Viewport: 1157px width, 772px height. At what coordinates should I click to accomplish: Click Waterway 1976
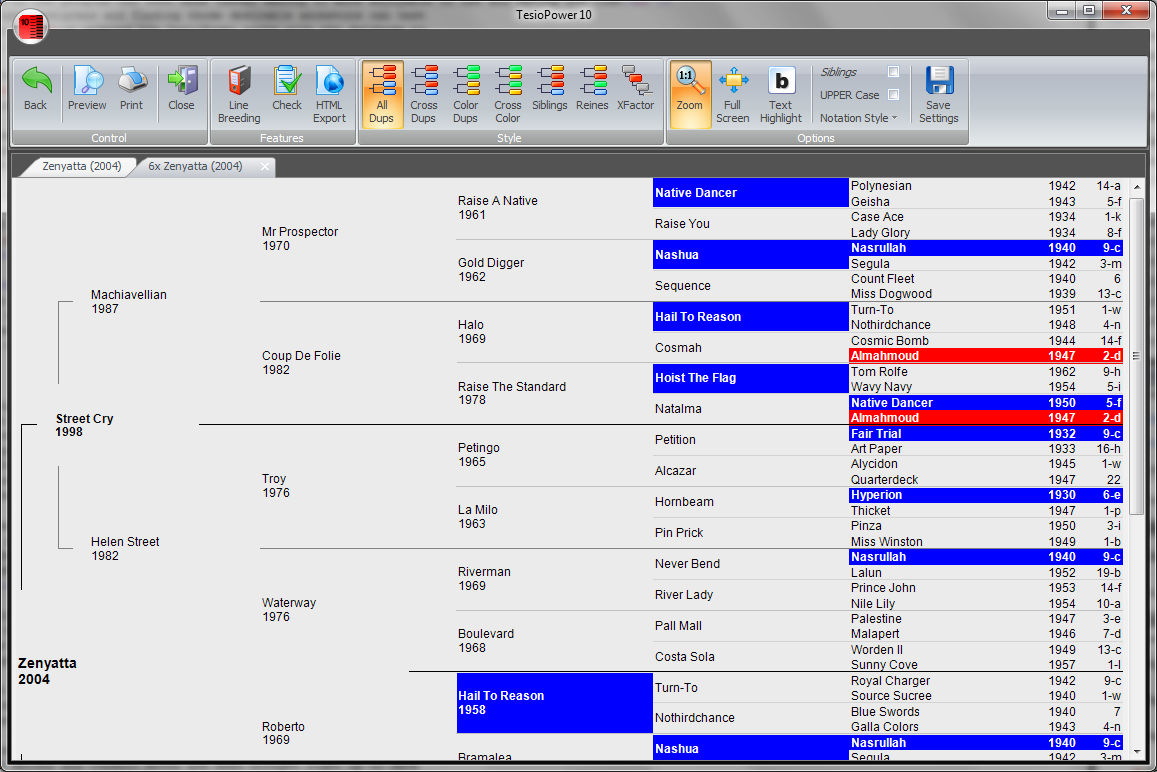(289, 610)
